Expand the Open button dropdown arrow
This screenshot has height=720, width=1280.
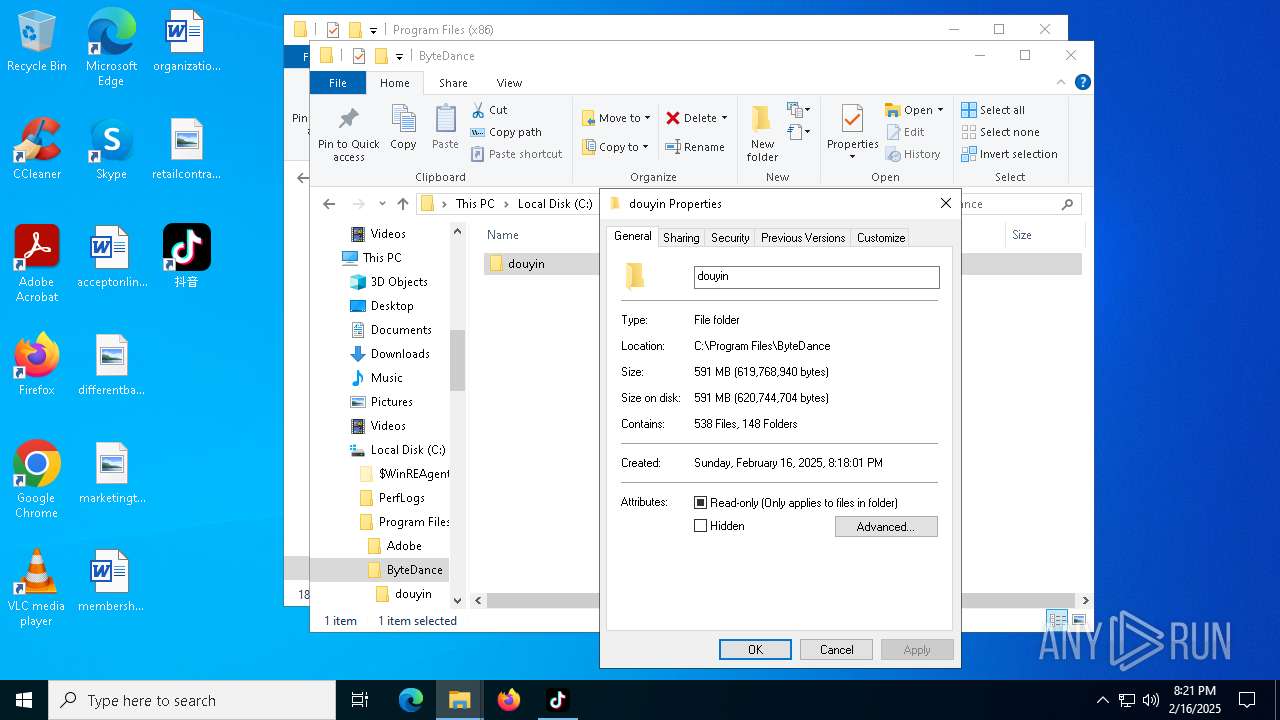tap(940, 110)
